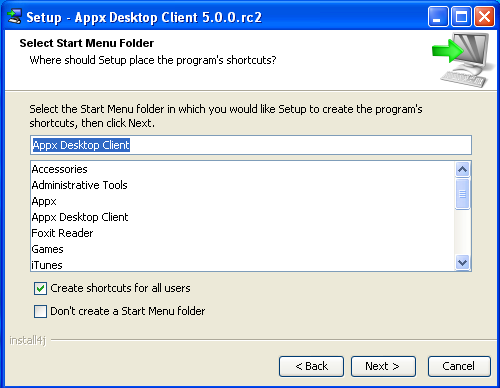Go back with the Back button

coord(311,366)
